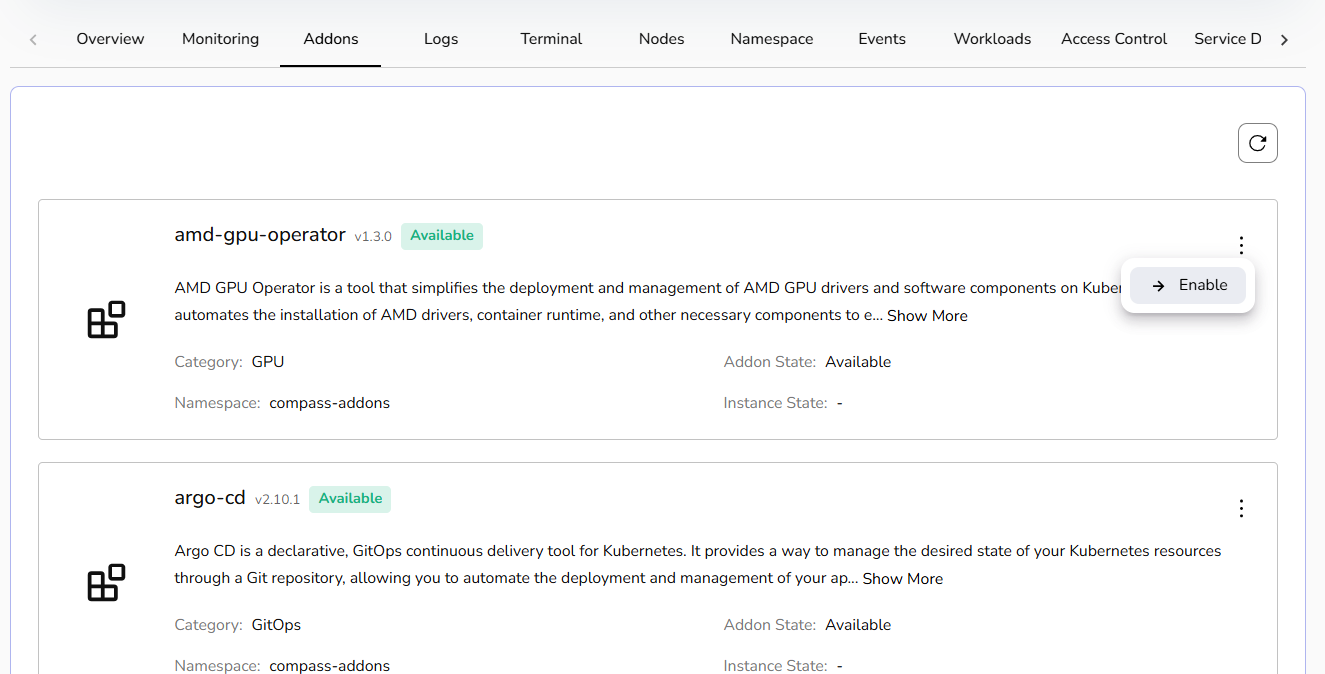Switch to the Nodes tab
This screenshot has width=1325, height=674.
[x=661, y=39]
